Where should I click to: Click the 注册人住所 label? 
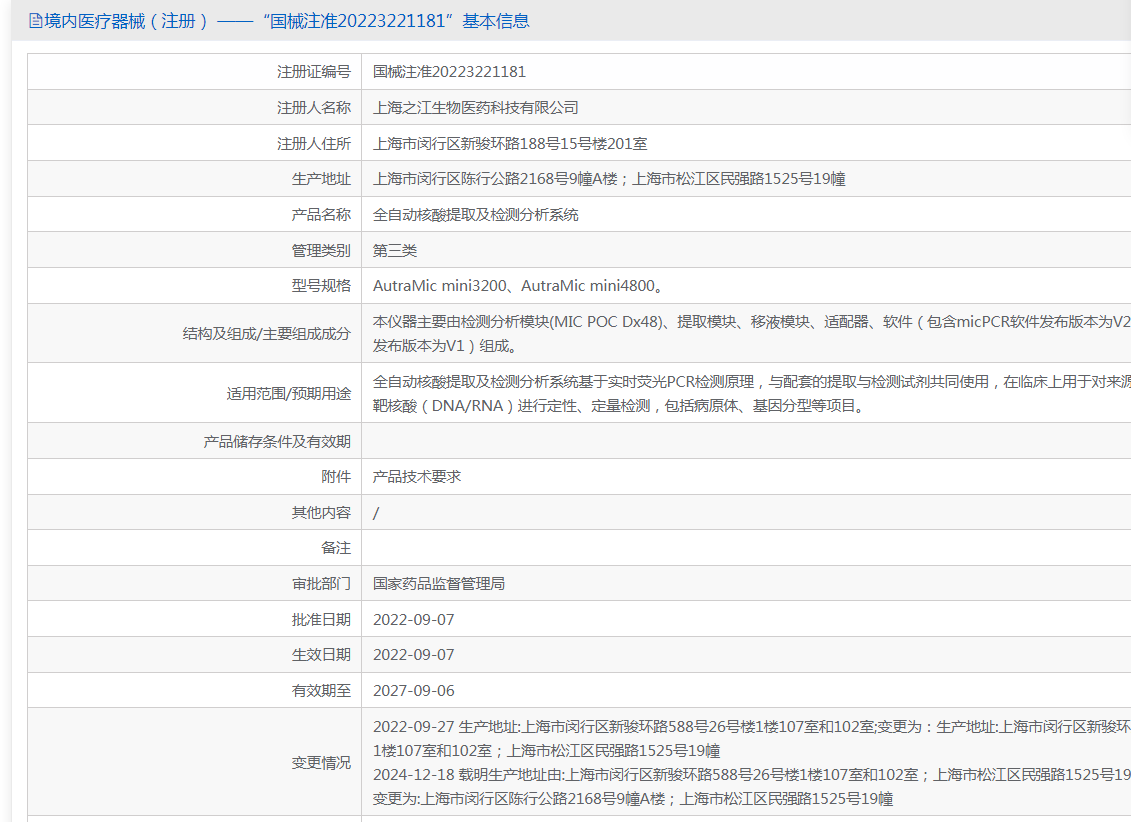click(x=314, y=143)
